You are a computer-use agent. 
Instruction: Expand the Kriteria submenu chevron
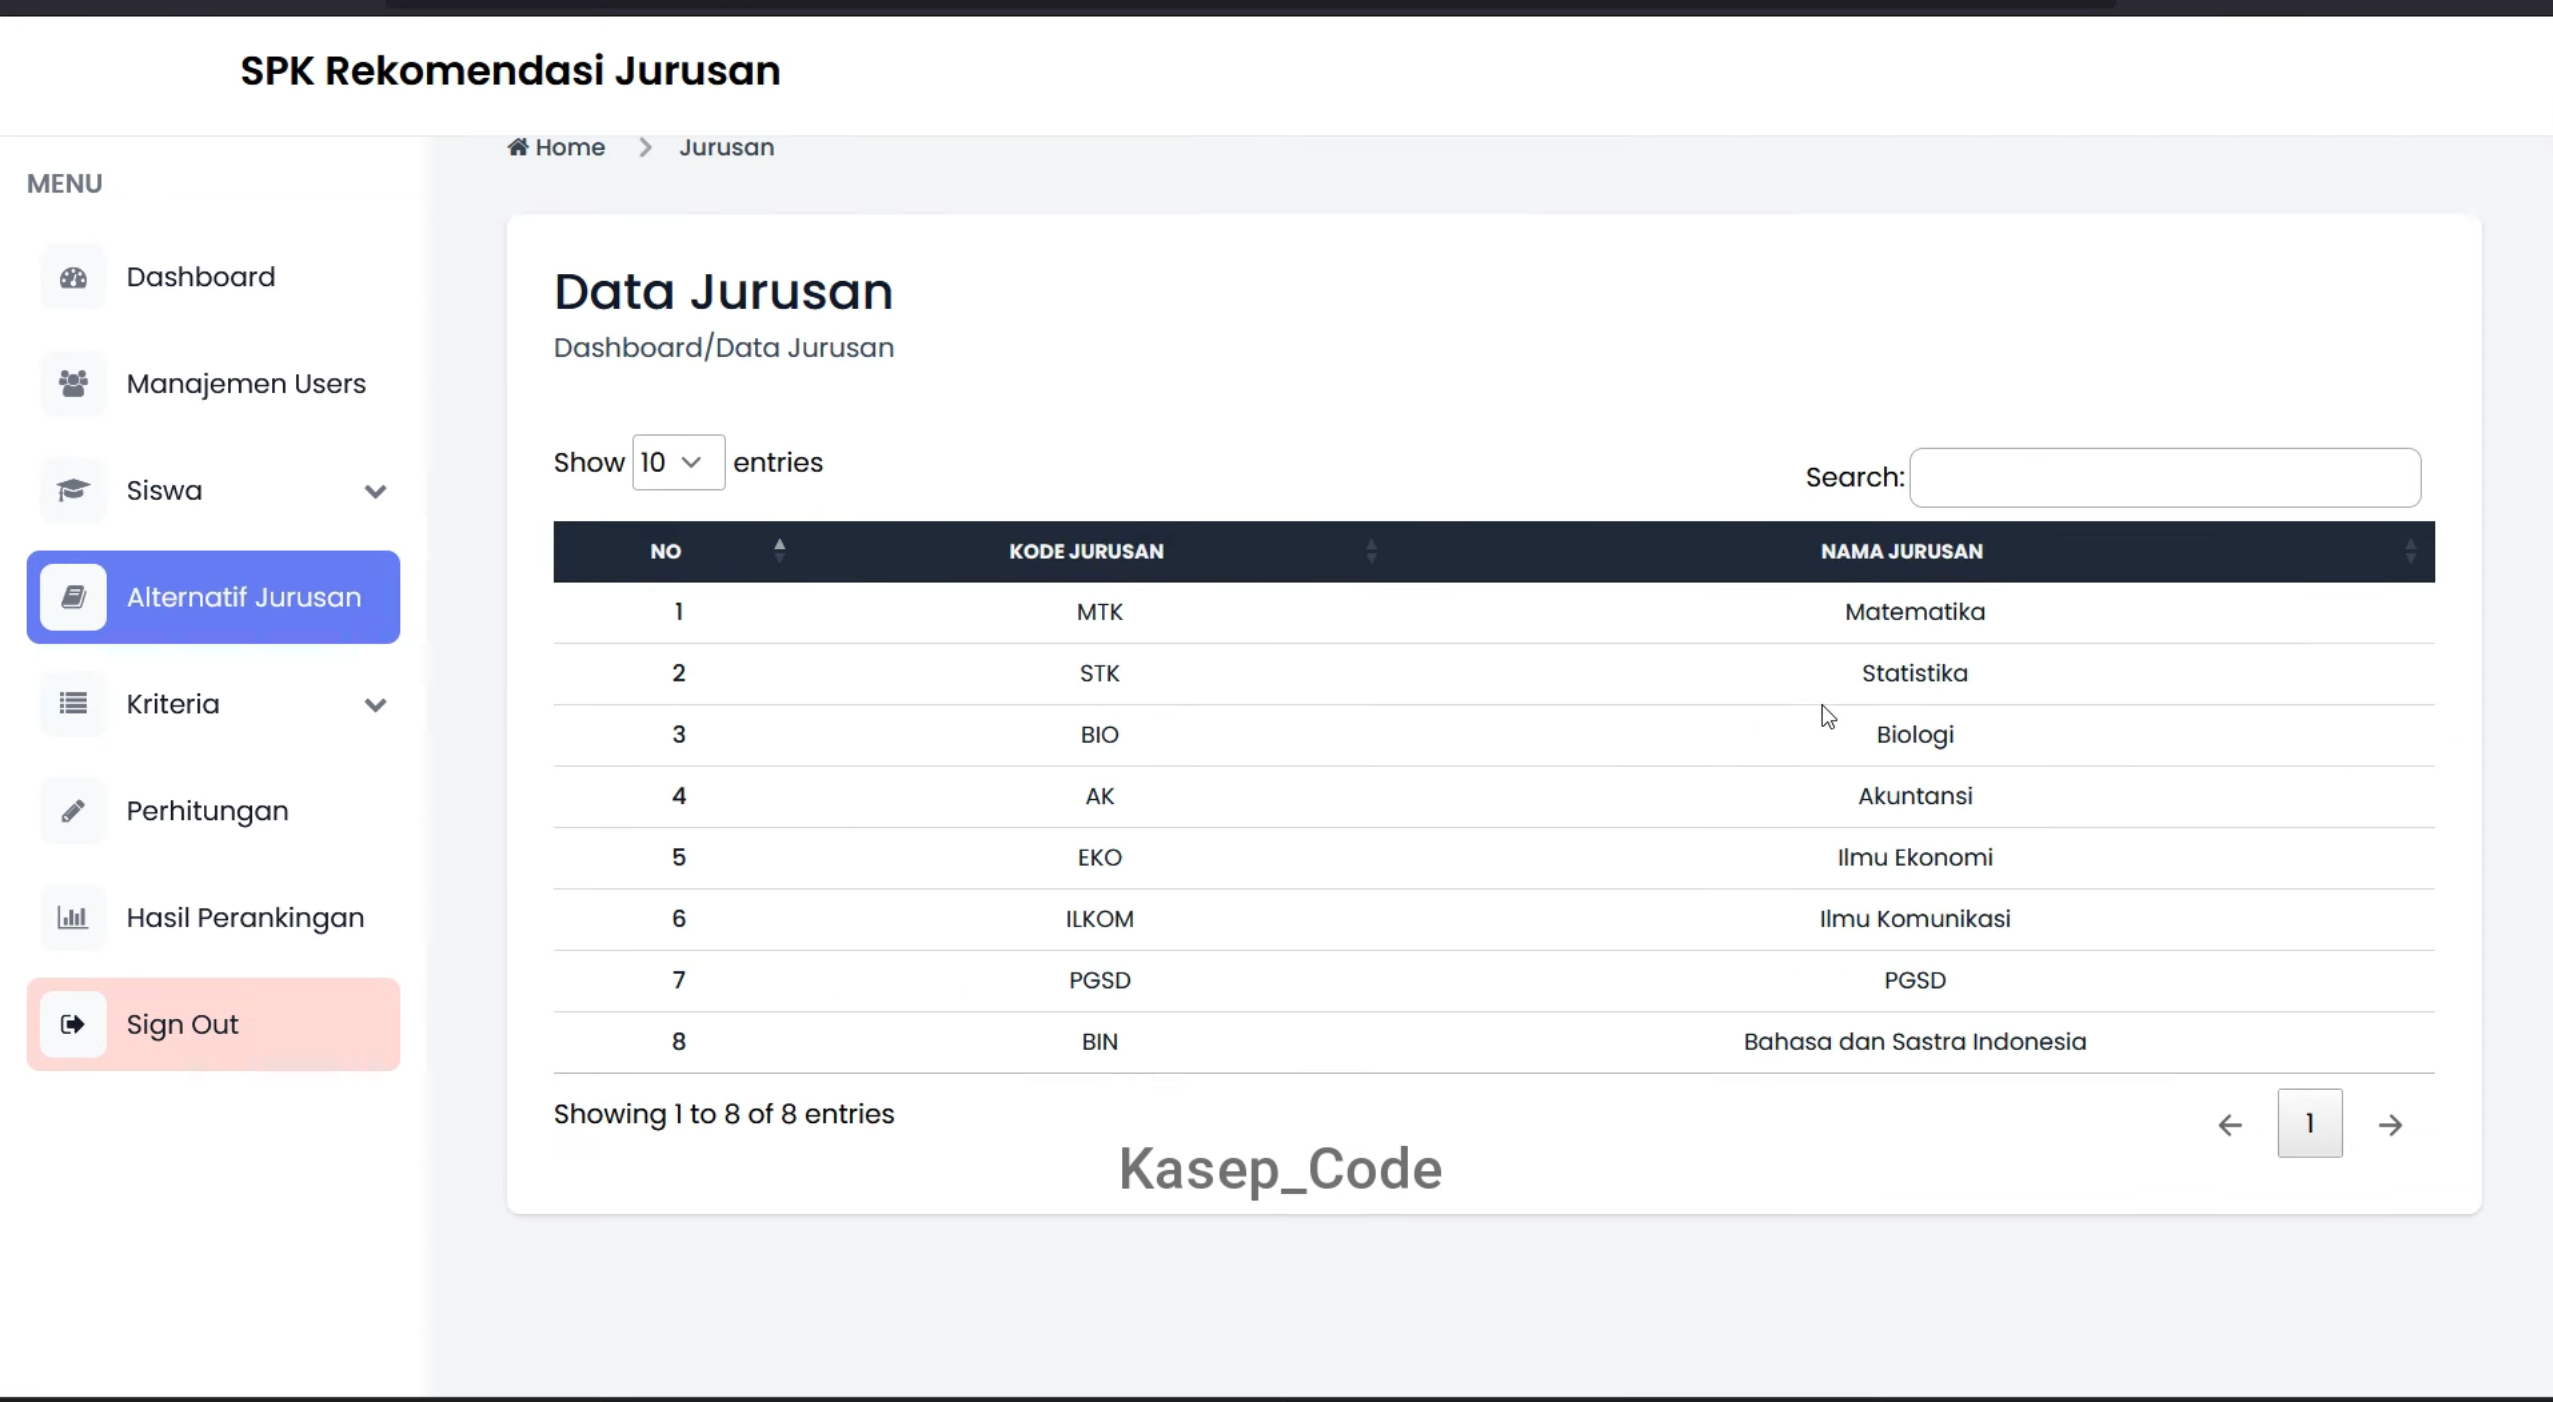(x=375, y=705)
